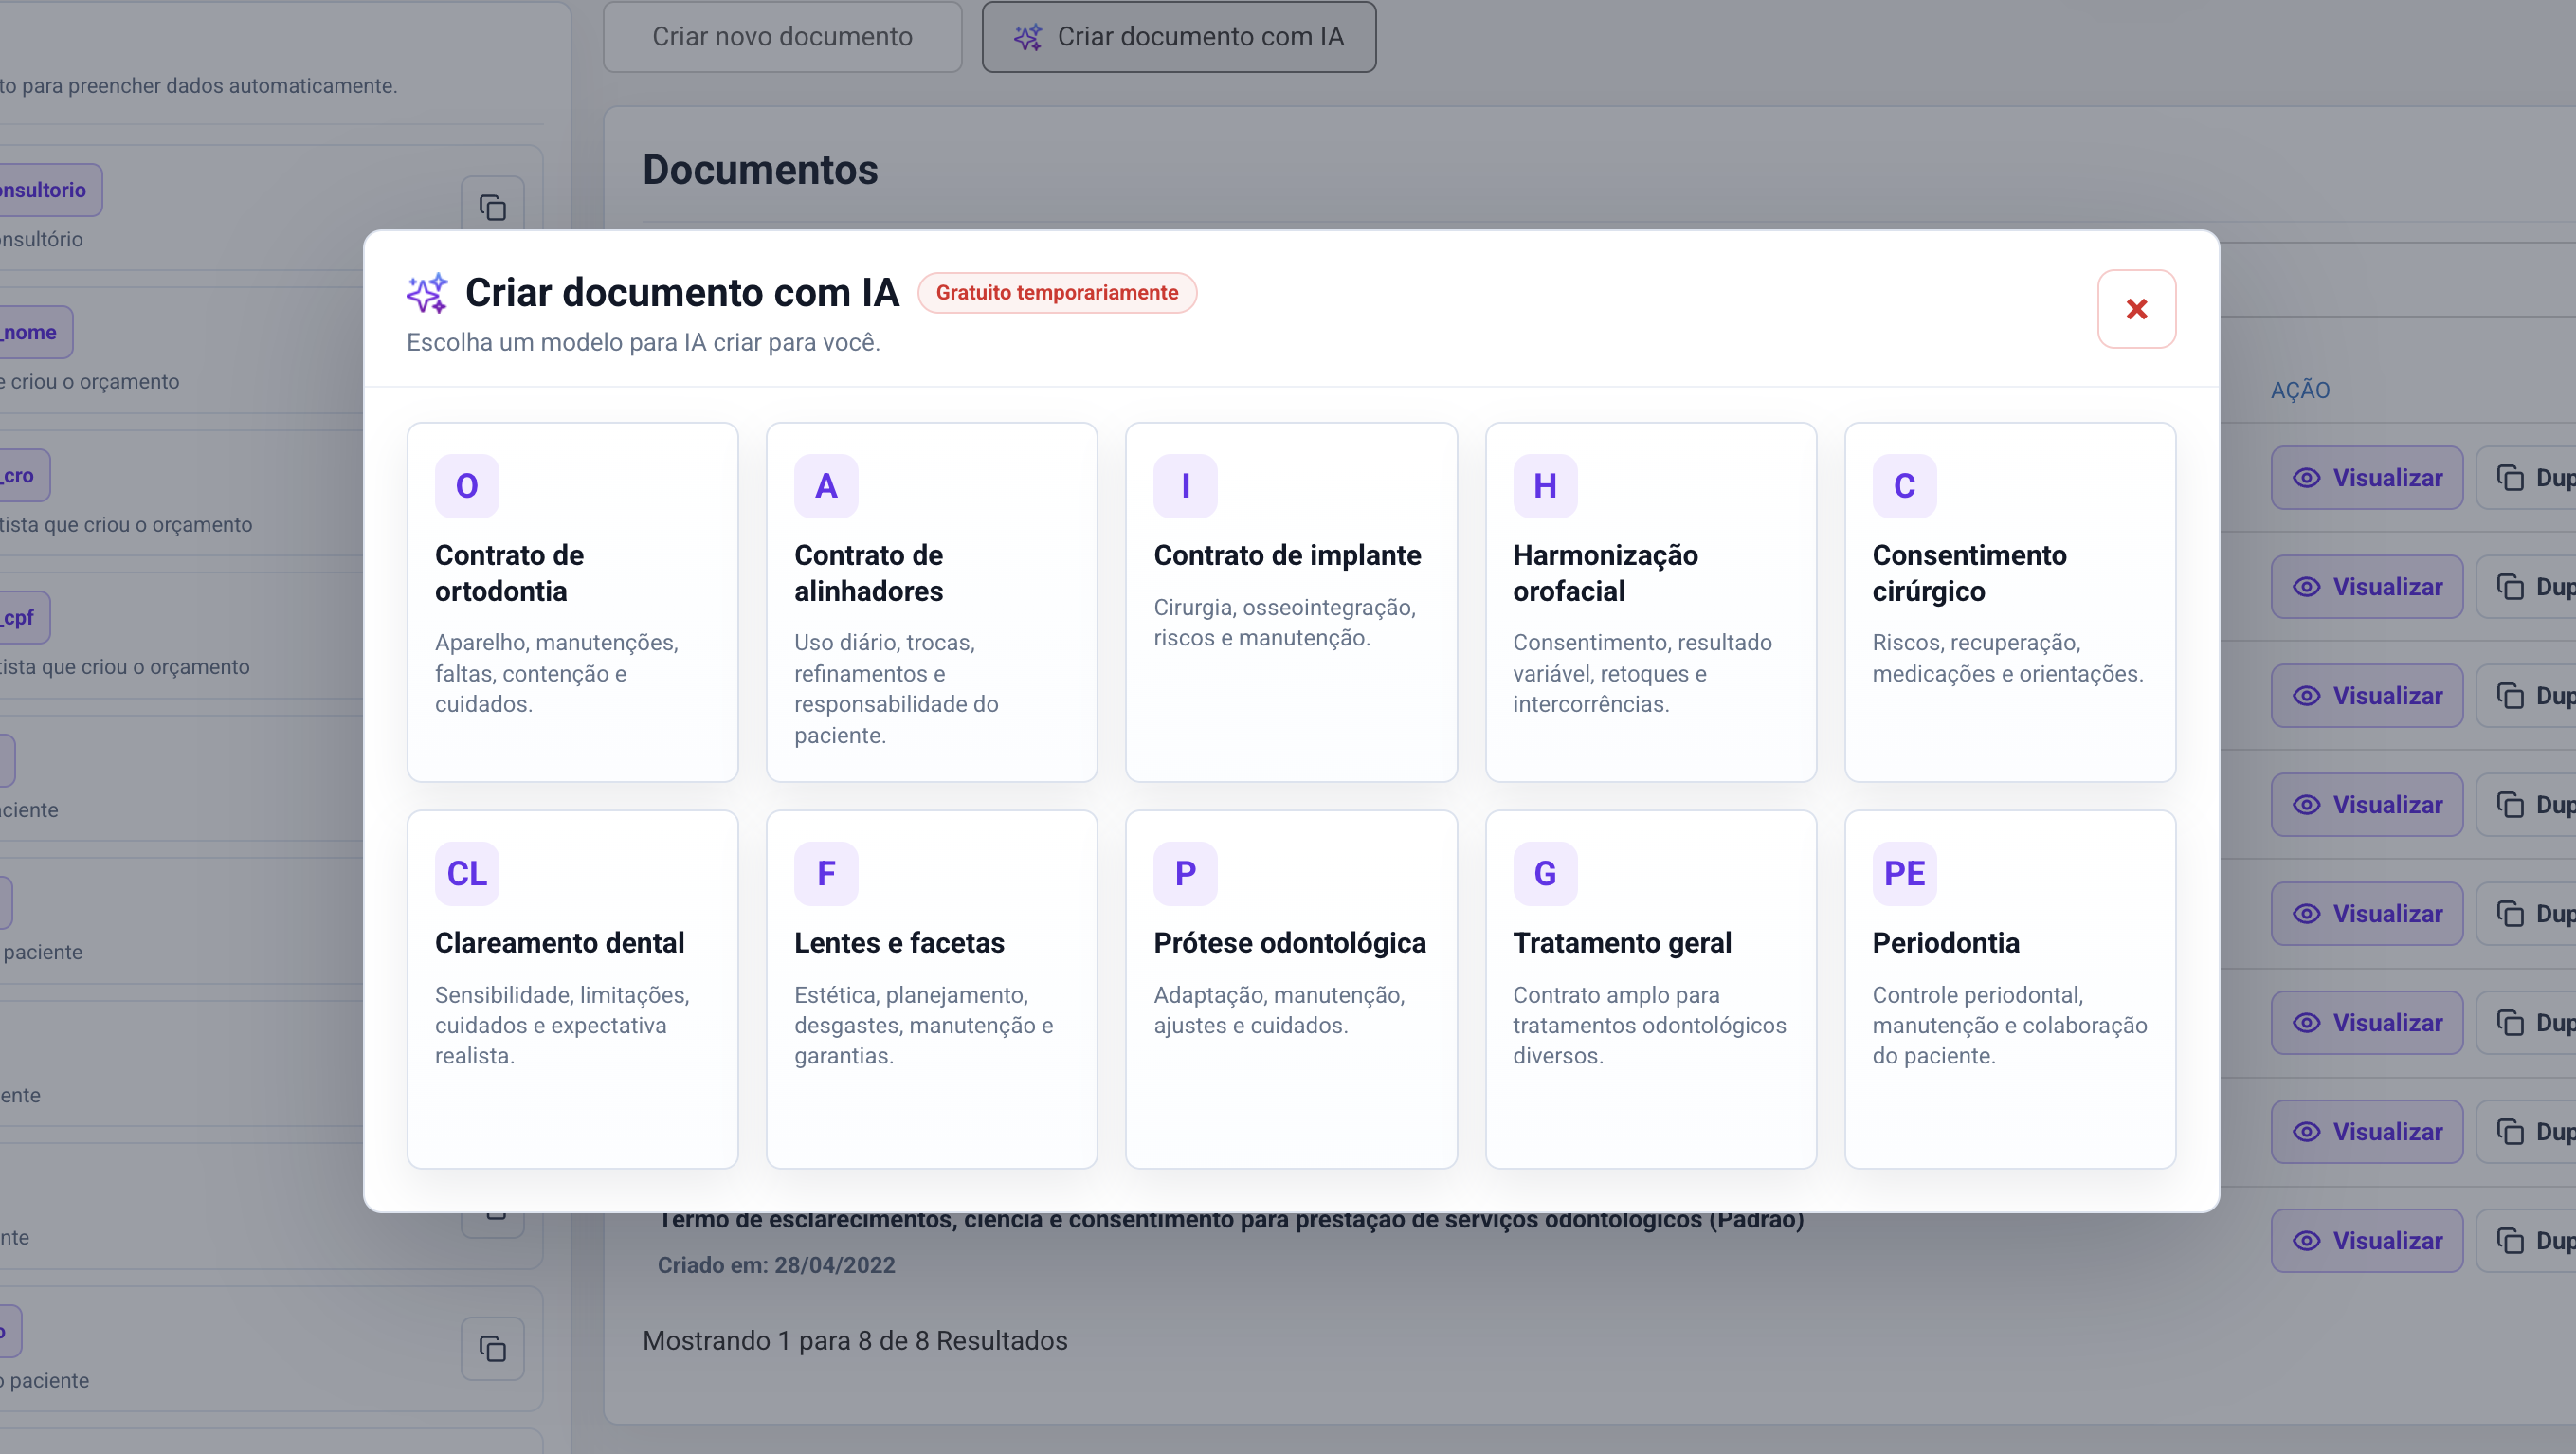The width and height of the screenshot is (2576, 1454).
Task: Close the Criar documento com IA dialog
Action: [2136, 309]
